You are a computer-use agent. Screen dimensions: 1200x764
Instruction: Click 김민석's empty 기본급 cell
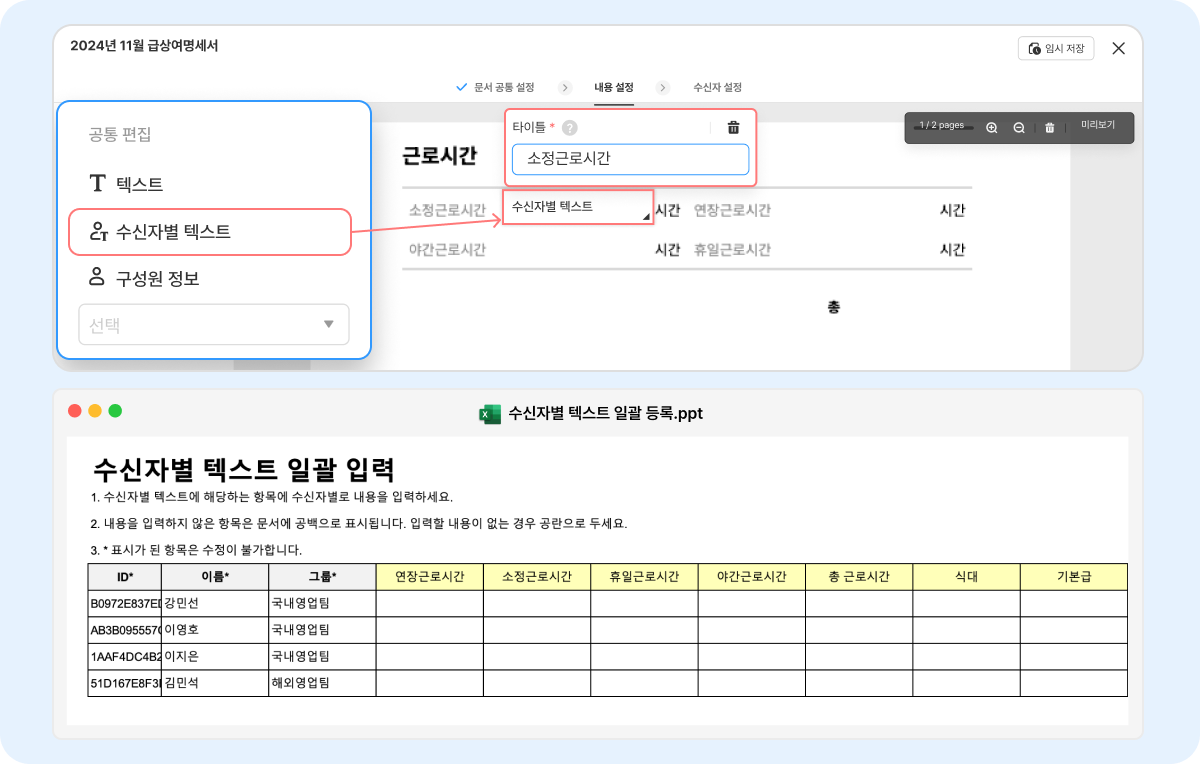(x=1074, y=683)
